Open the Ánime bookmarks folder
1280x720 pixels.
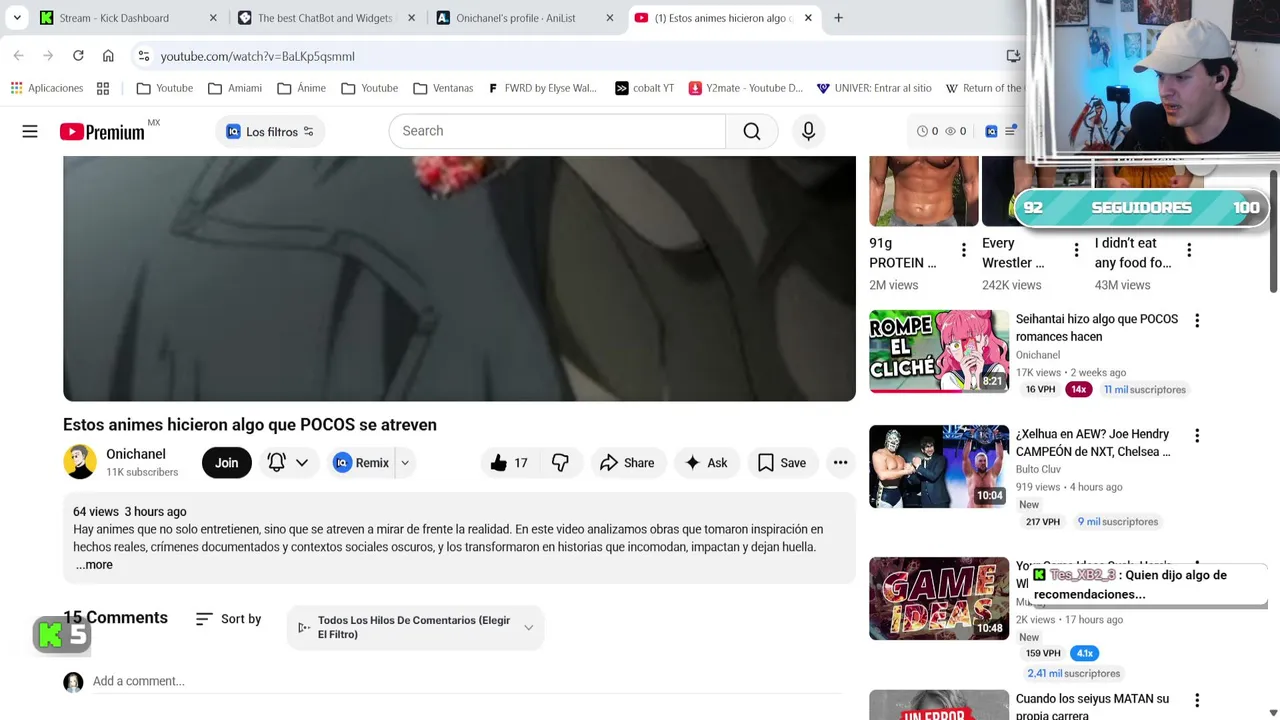(x=301, y=88)
